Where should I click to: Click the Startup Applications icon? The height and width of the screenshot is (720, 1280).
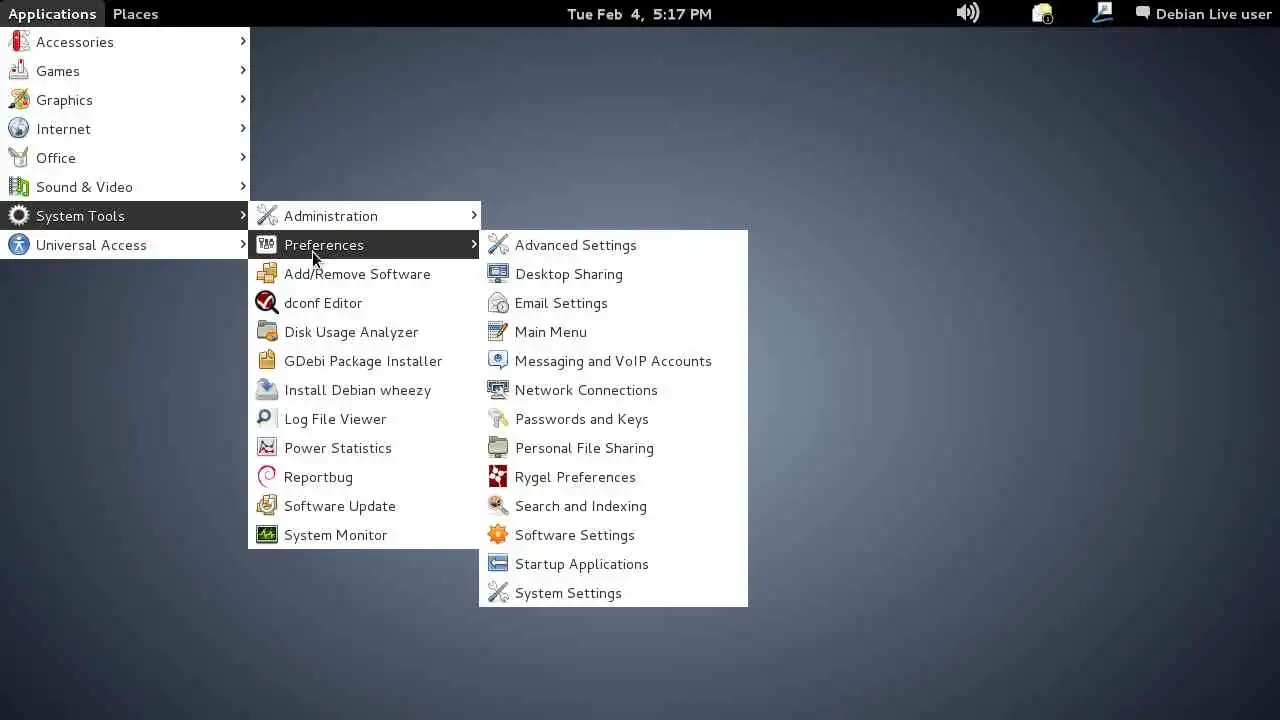pos(498,564)
